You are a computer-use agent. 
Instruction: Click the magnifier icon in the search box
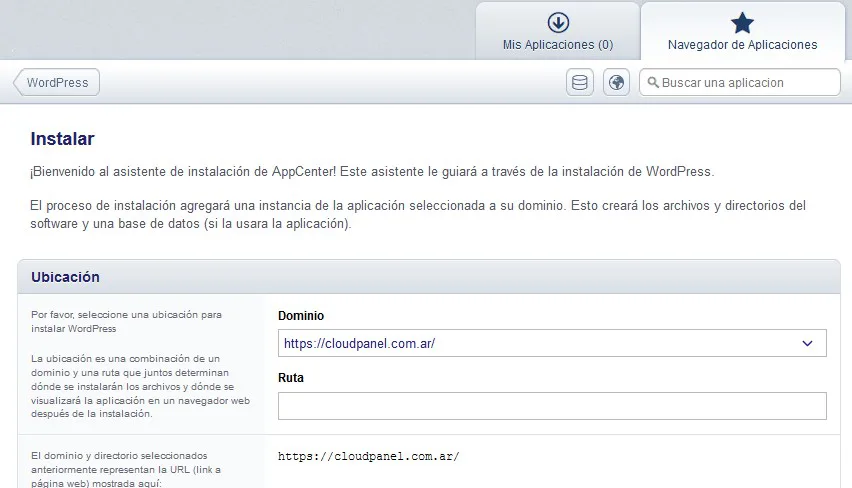tap(652, 83)
